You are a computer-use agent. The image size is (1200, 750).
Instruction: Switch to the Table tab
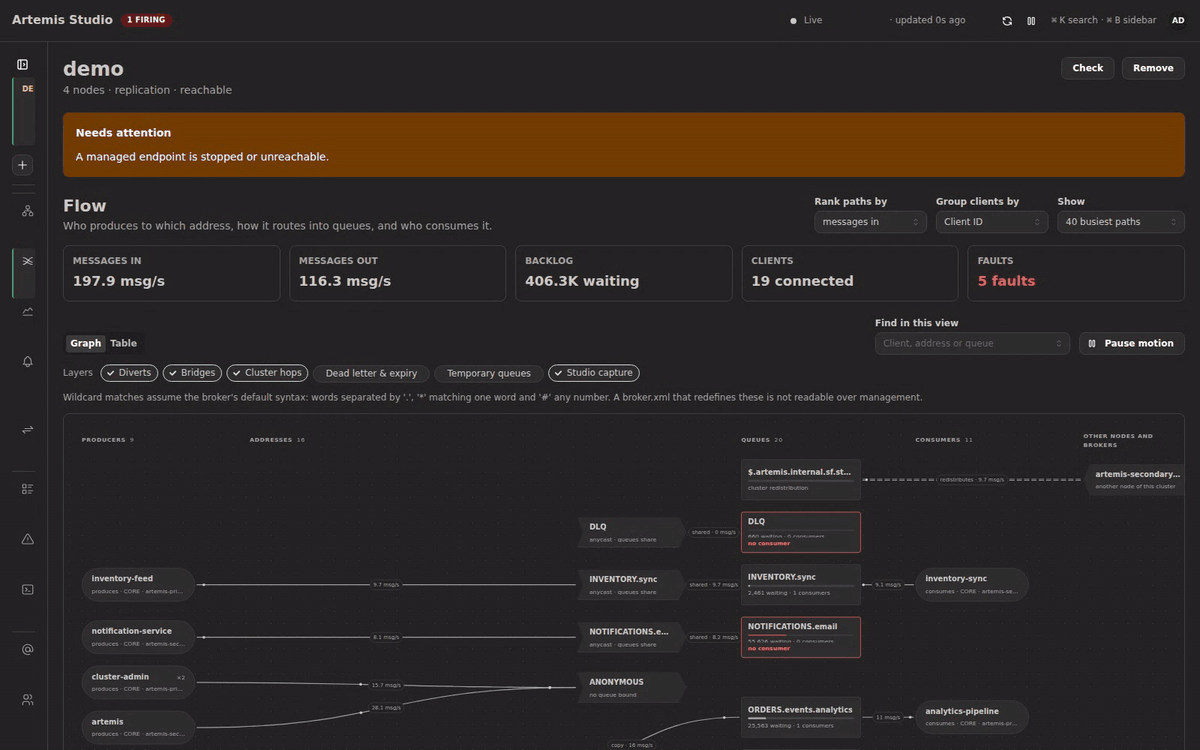pos(123,343)
